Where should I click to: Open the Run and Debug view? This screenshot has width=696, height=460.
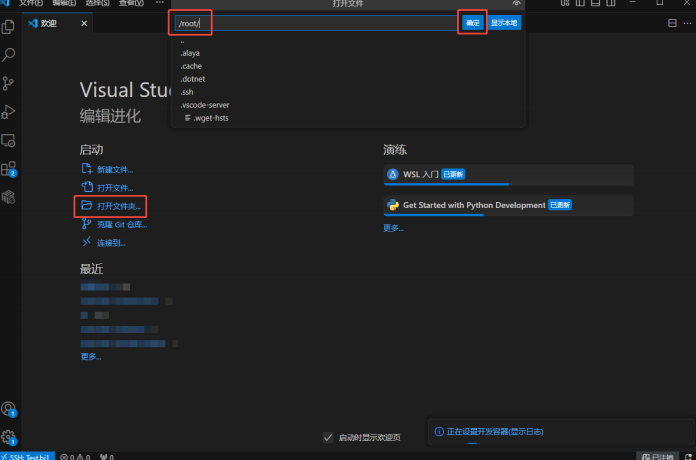(x=8, y=112)
